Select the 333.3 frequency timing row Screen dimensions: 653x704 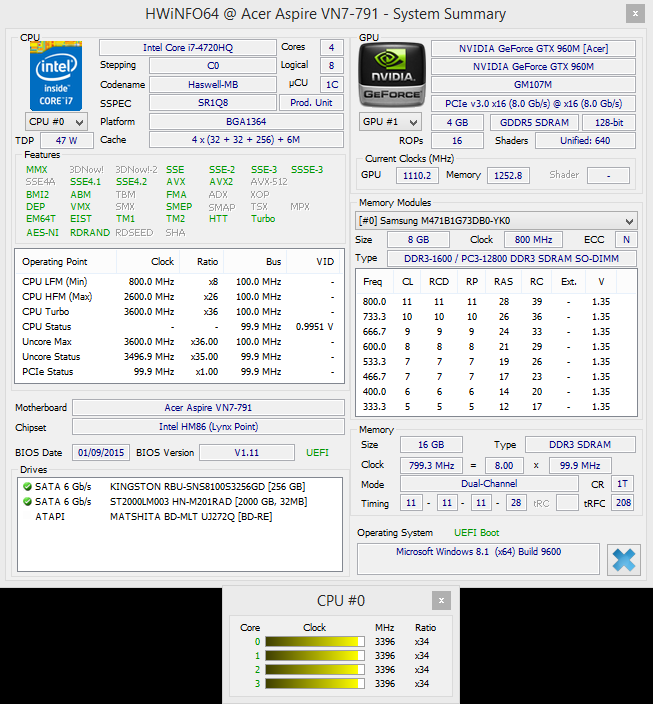[x=496, y=406]
